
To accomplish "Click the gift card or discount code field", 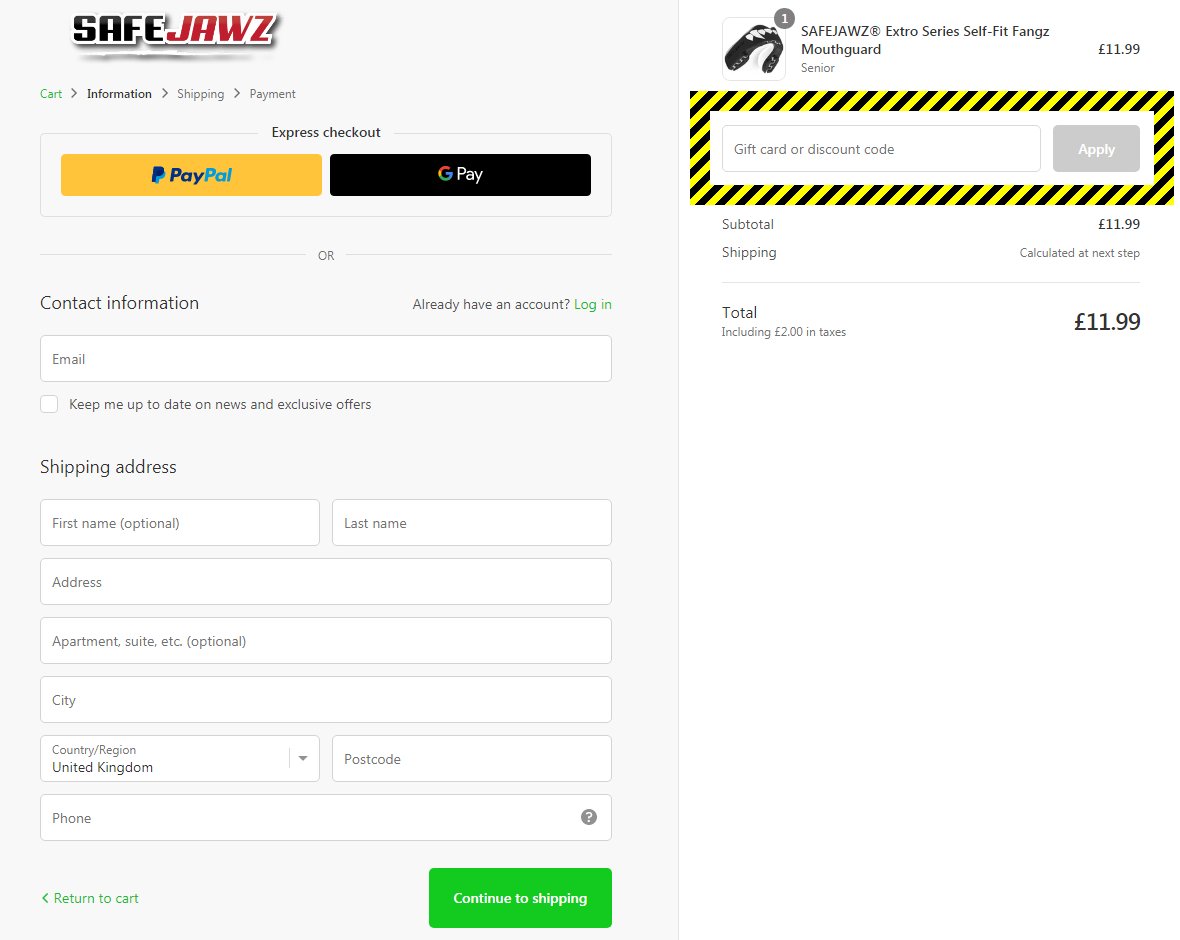I will coord(880,148).
